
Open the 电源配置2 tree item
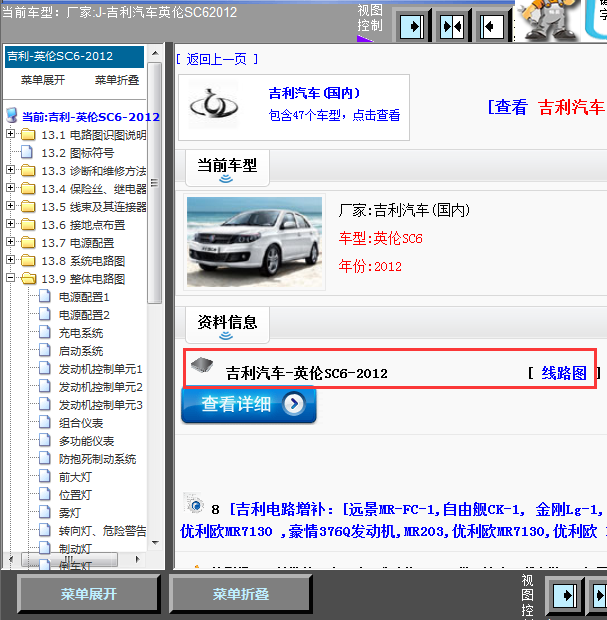tap(84, 315)
